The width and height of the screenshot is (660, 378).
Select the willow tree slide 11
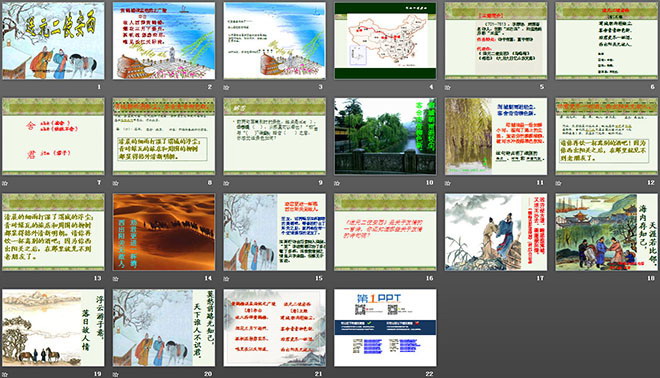[x=496, y=136]
